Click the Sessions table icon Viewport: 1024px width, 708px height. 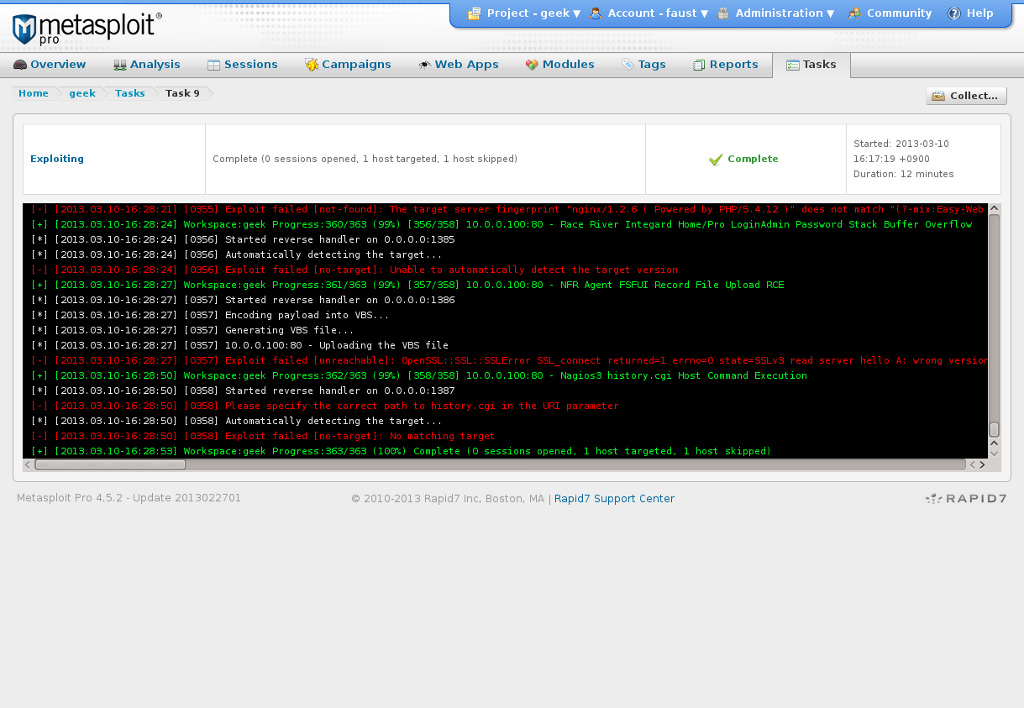[214, 65]
